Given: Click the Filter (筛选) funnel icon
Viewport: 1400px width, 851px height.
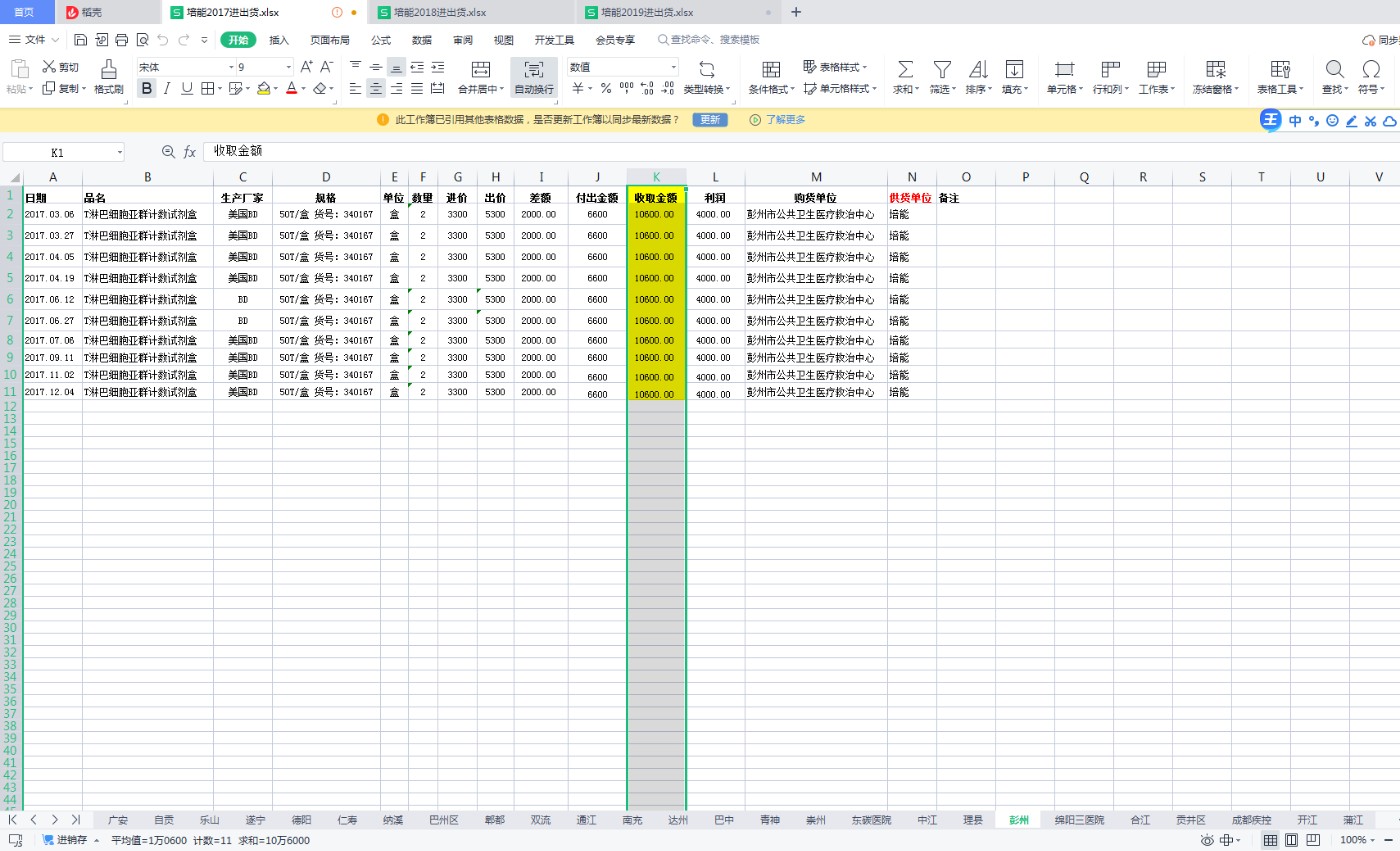Looking at the screenshot, I should (x=942, y=68).
